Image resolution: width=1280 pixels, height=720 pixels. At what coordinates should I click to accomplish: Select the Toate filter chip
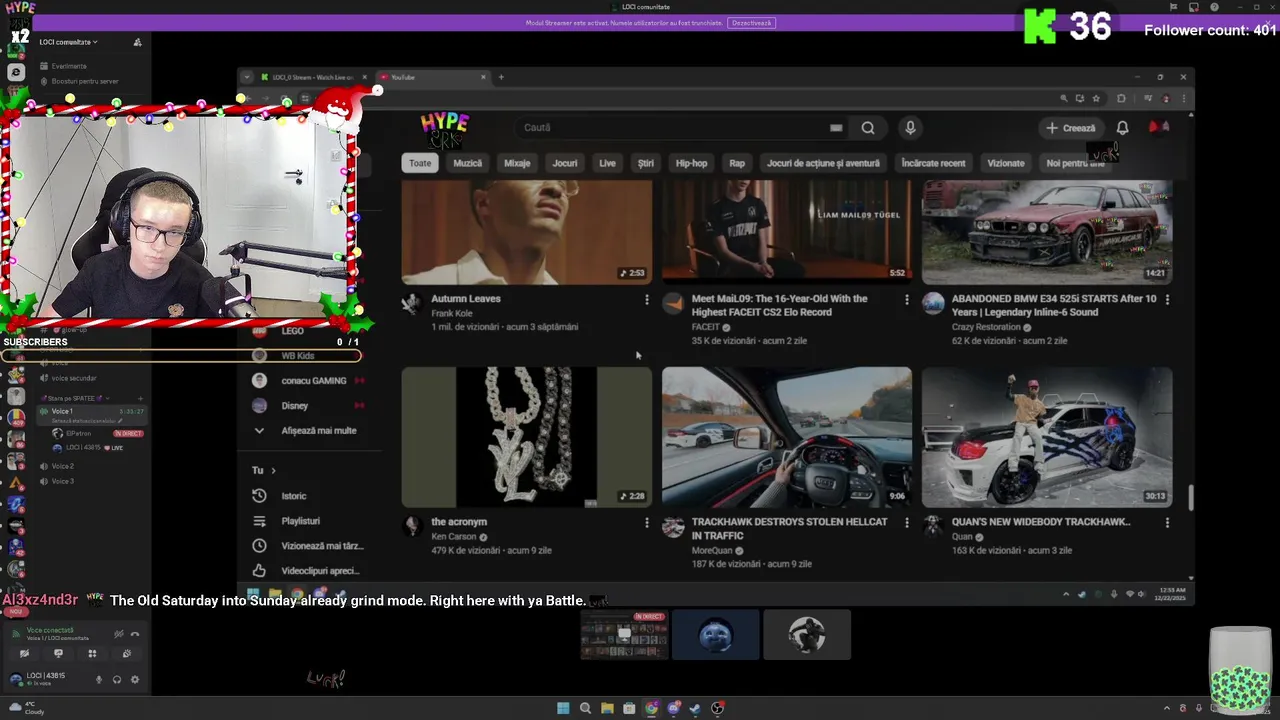pos(420,163)
